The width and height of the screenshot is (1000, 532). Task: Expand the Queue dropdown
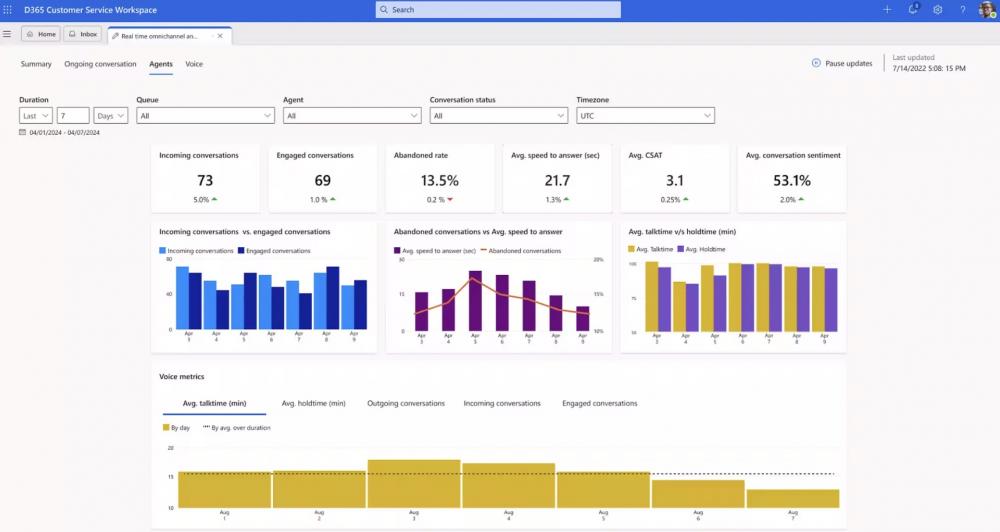(205, 116)
